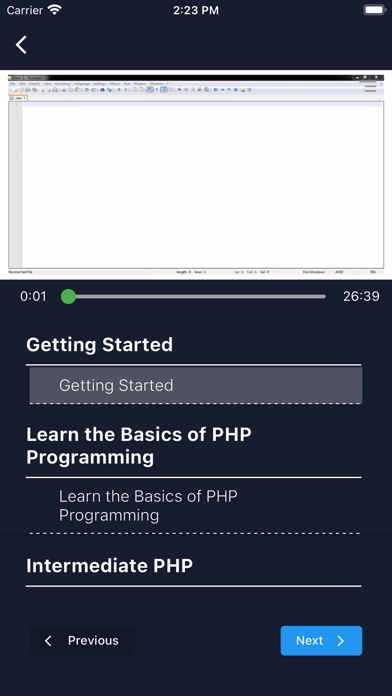Image resolution: width=392 pixels, height=696 pixels.
Task: Tap the back arrow icon
Action: (21, 45)
